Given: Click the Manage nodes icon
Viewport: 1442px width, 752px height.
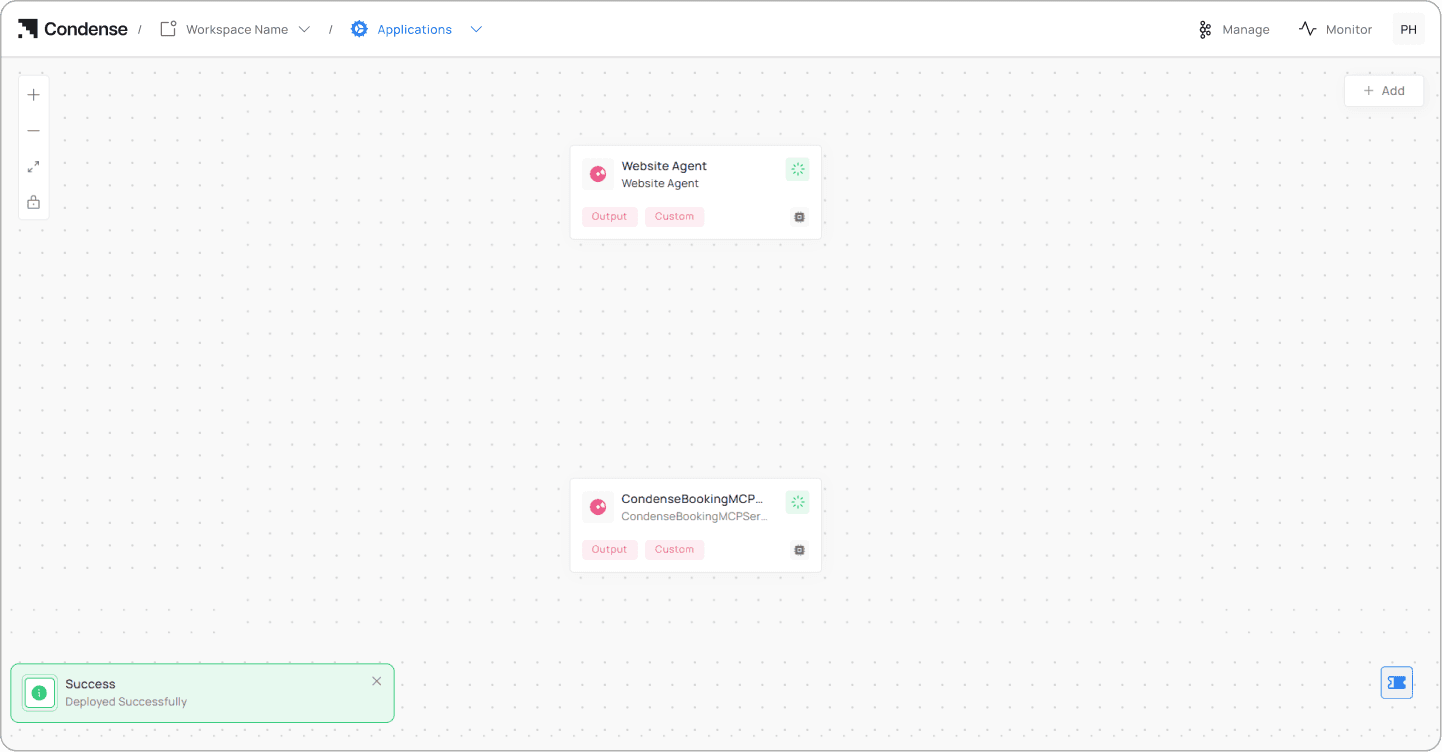Looking at the screenshot, I should pyautogui.click(x=1205, y=30).
